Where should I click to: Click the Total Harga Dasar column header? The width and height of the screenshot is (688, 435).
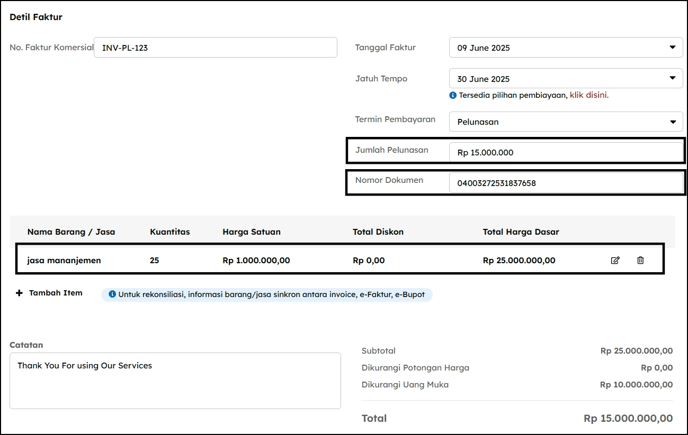point(521,232)
